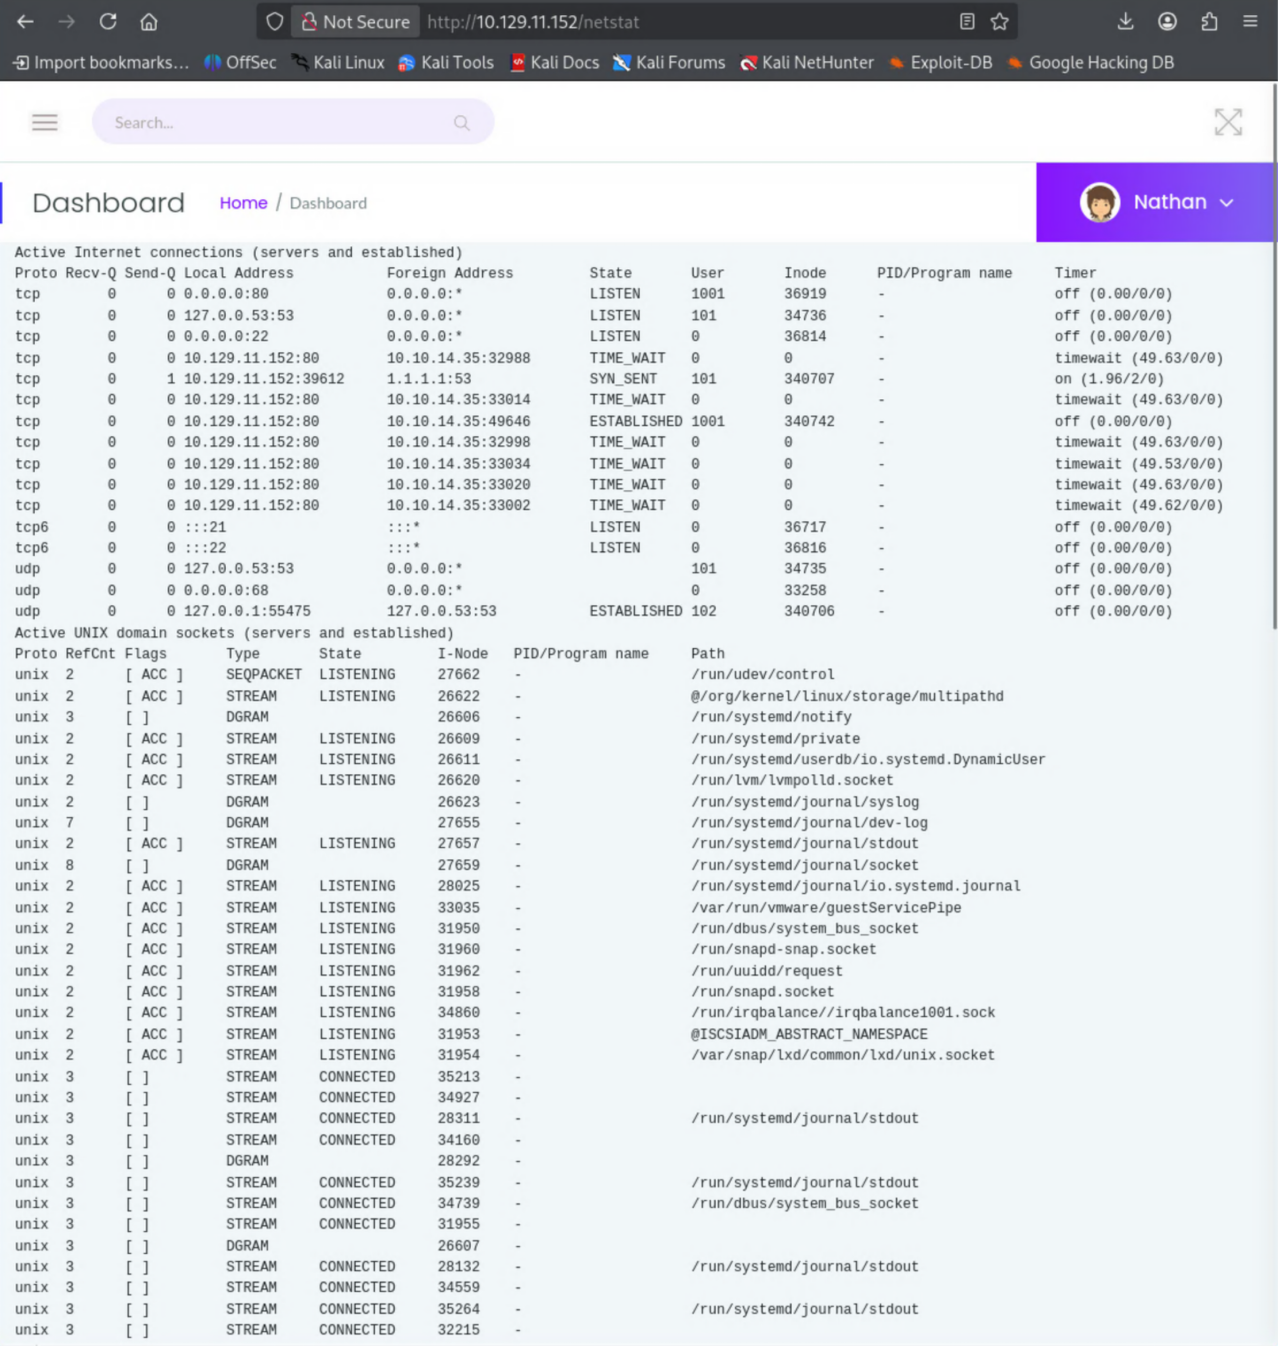The image size is (1278, 1346).
Task: Open the Kali Tools bookmark
Action: point(446,62)
